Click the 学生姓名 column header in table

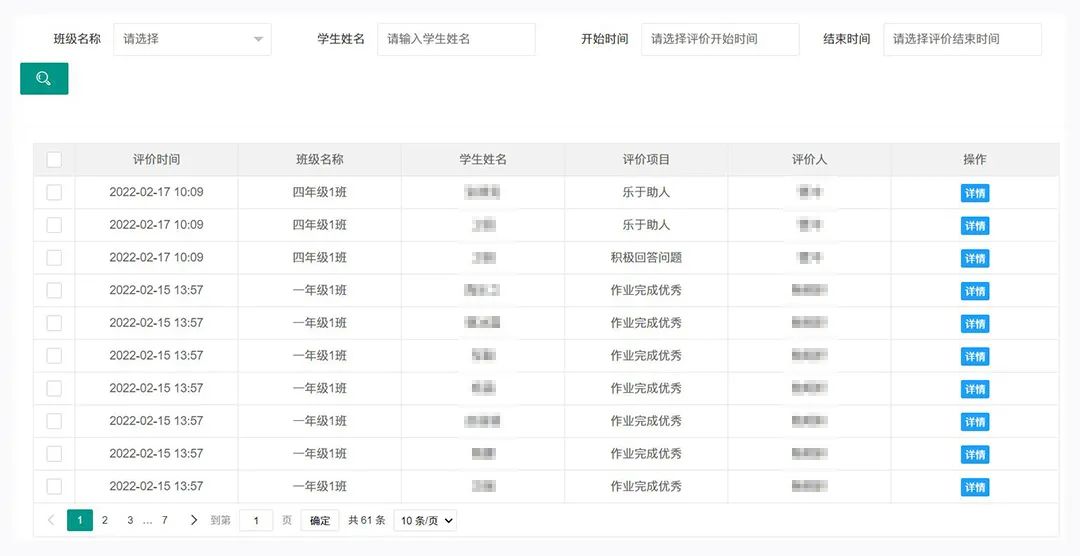(483, 160)
